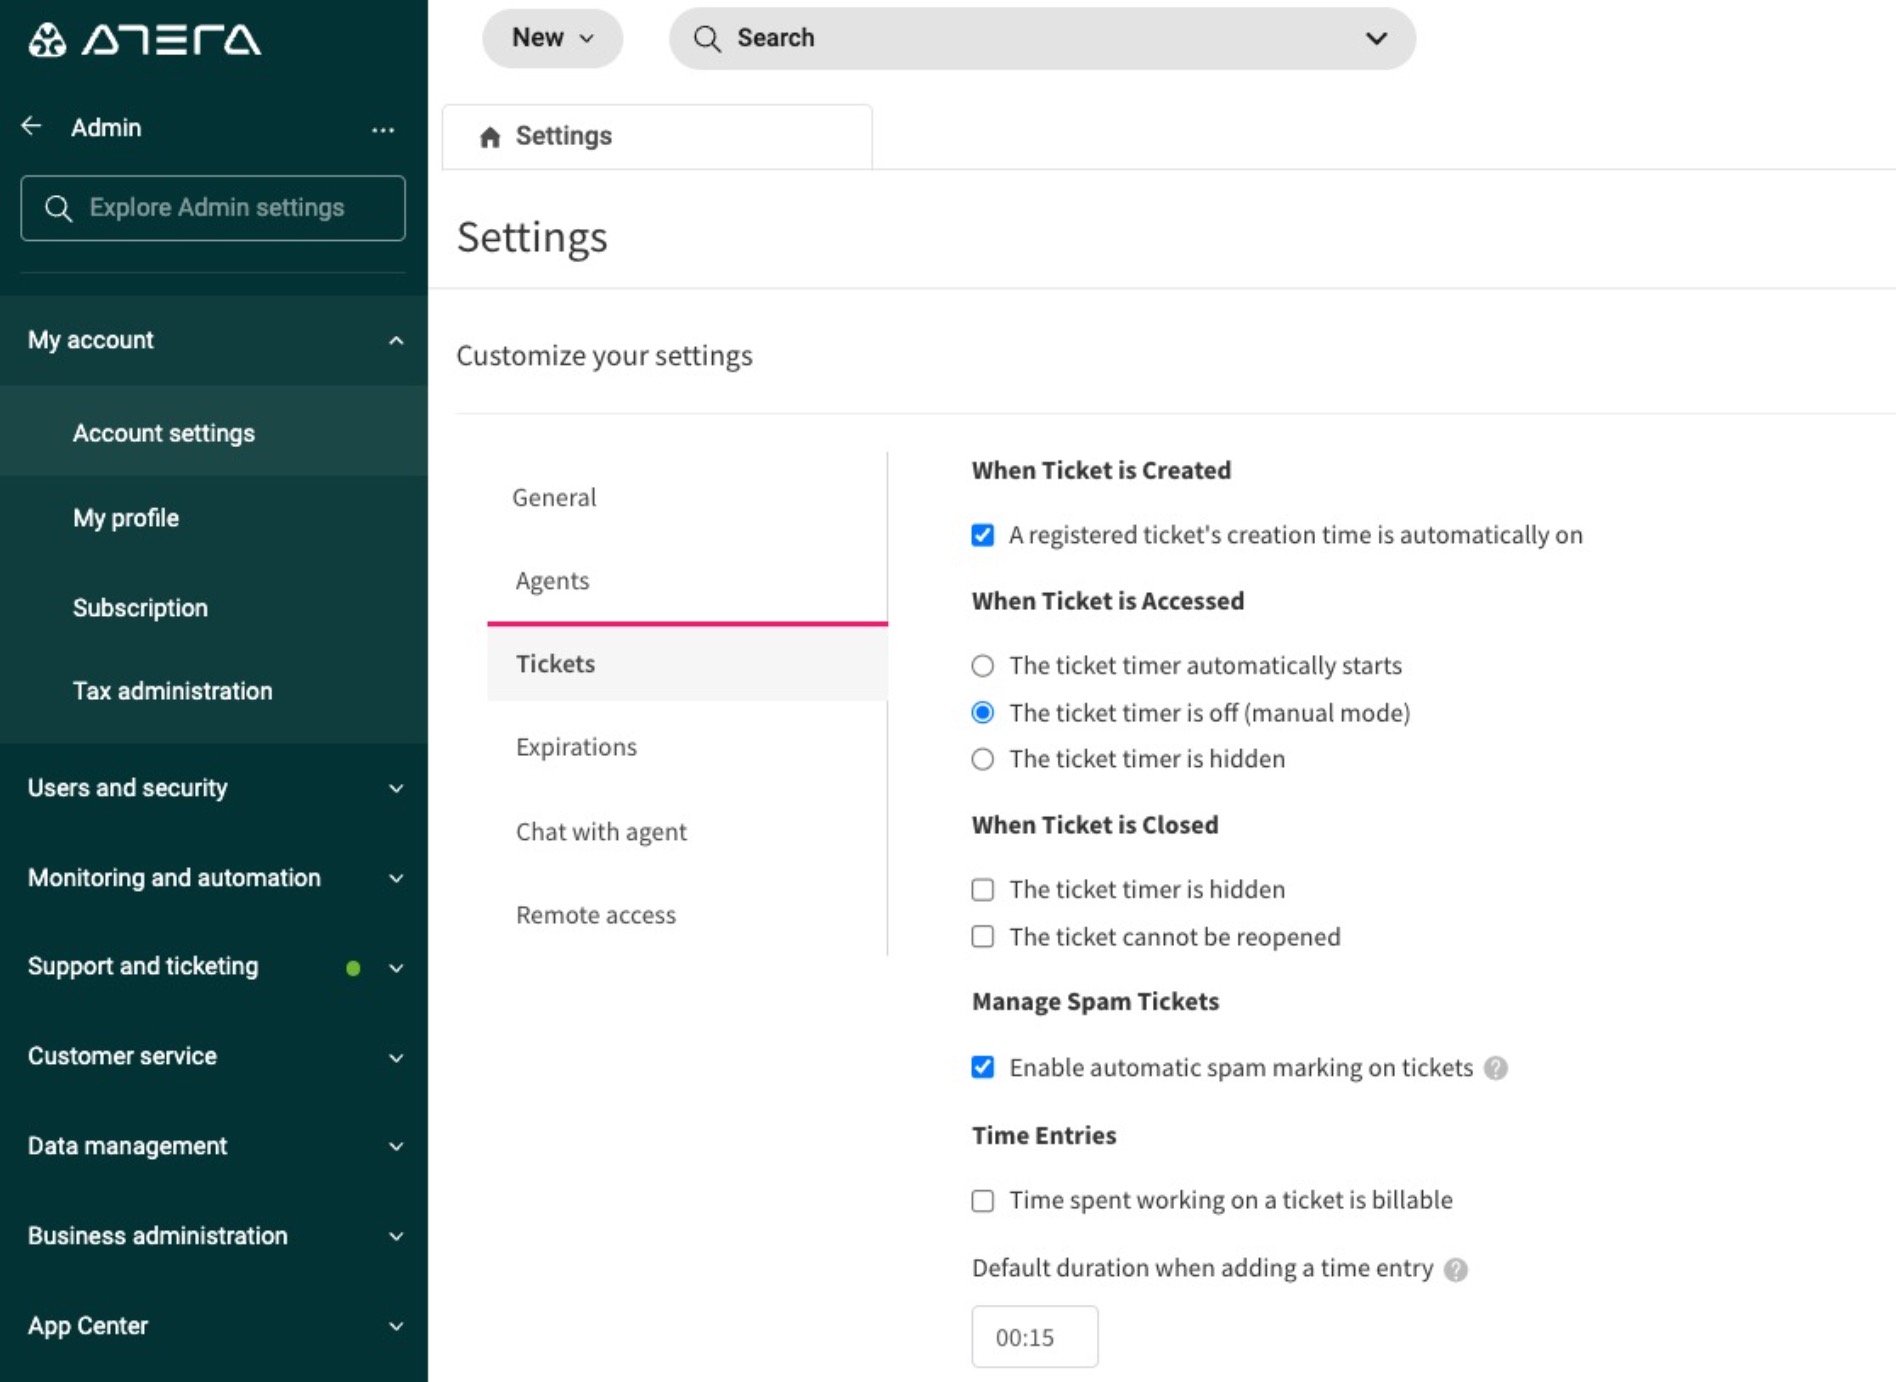This screenshot has height=1382, width=1896.
Task: Expand Users and security section
Action: pyautogui.click(x=213, y=788)
